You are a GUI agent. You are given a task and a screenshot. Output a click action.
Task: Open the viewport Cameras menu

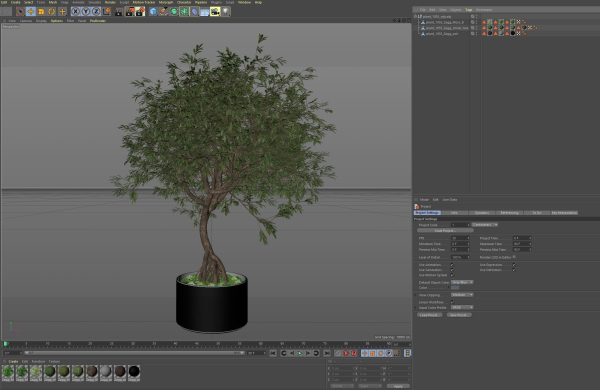(26, 21)
